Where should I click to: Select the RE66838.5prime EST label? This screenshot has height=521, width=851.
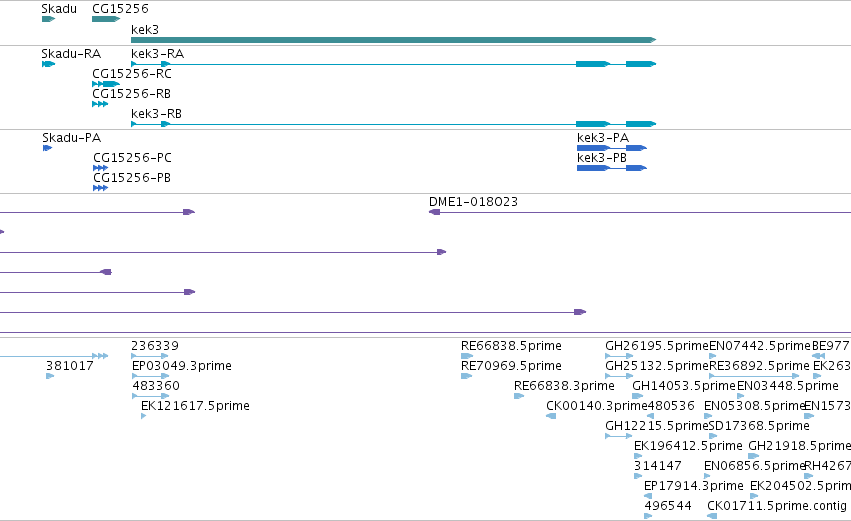click(511, 346)
